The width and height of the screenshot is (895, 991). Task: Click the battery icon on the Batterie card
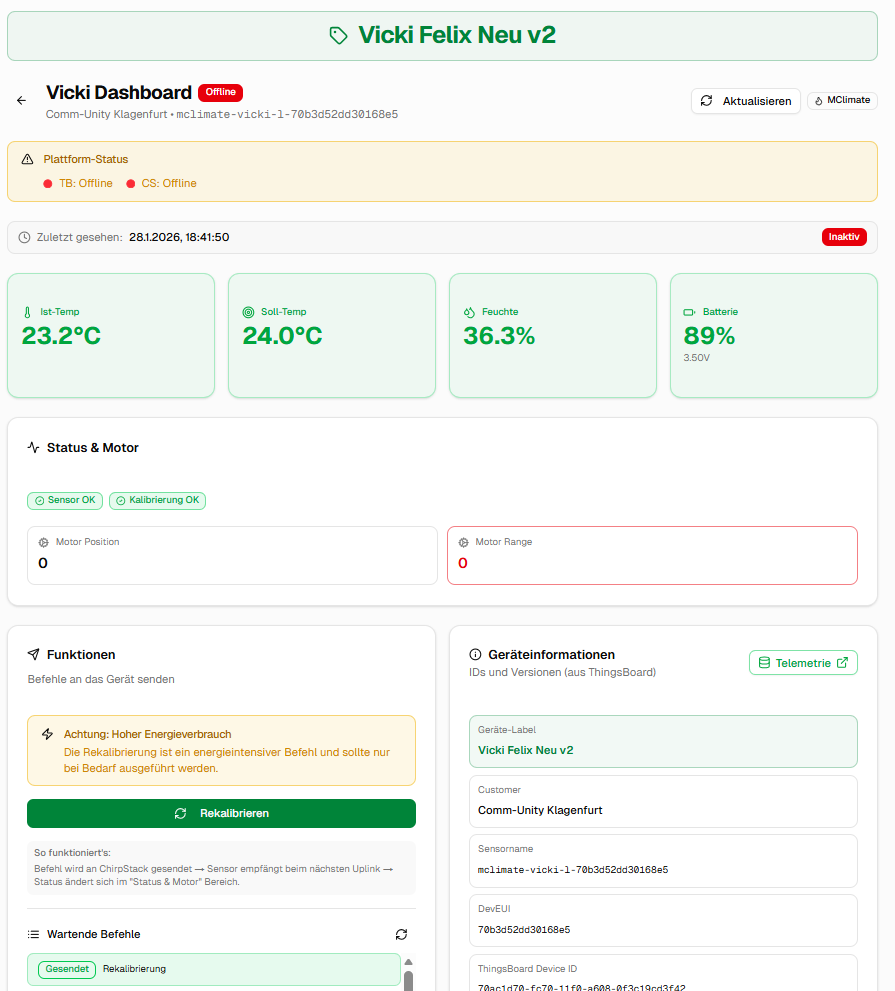(x=688, y=311)
